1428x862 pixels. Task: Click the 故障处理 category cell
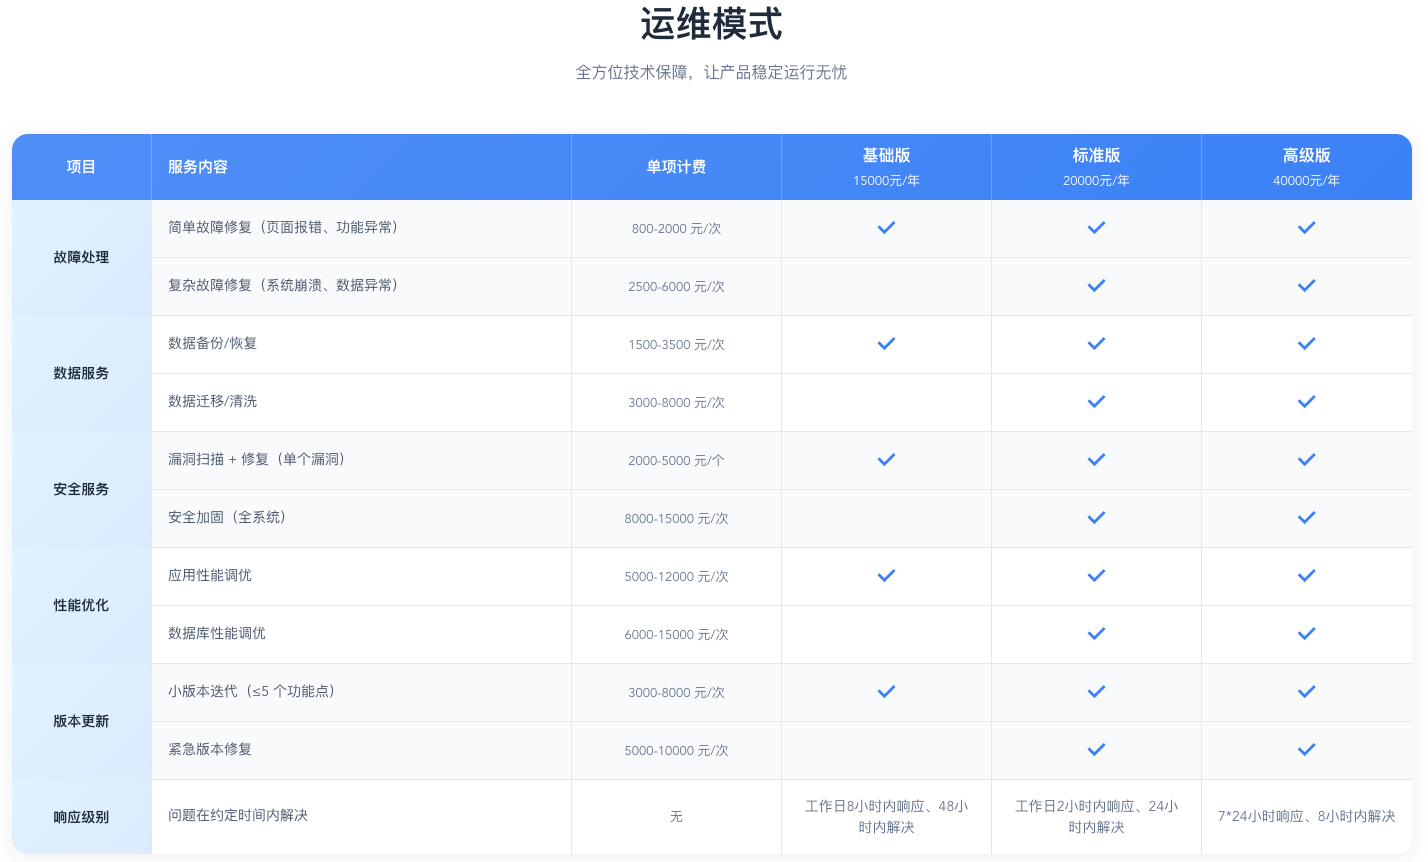tap(81, 258)
